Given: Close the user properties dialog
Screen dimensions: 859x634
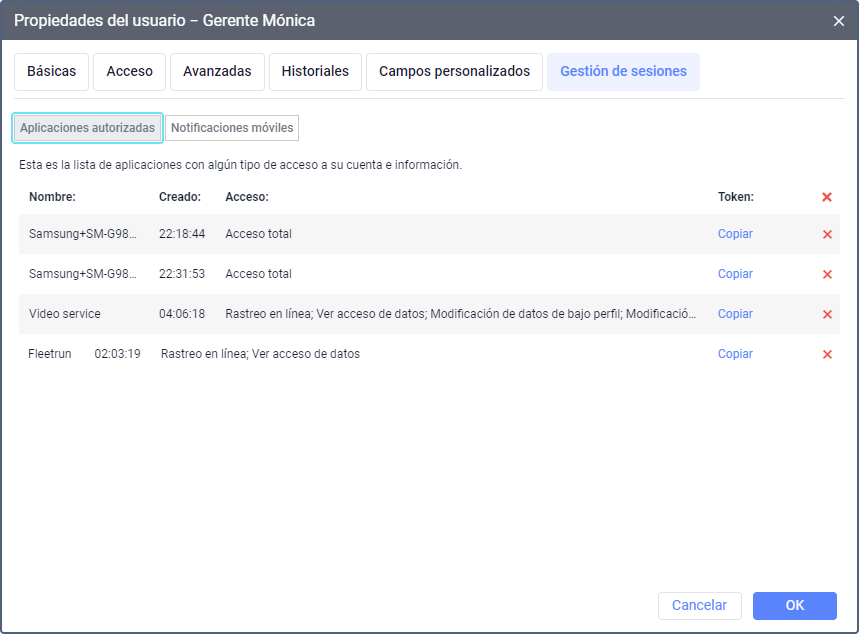Looking at the screenshot, I should pyautogui.click(x=838, y=20).
